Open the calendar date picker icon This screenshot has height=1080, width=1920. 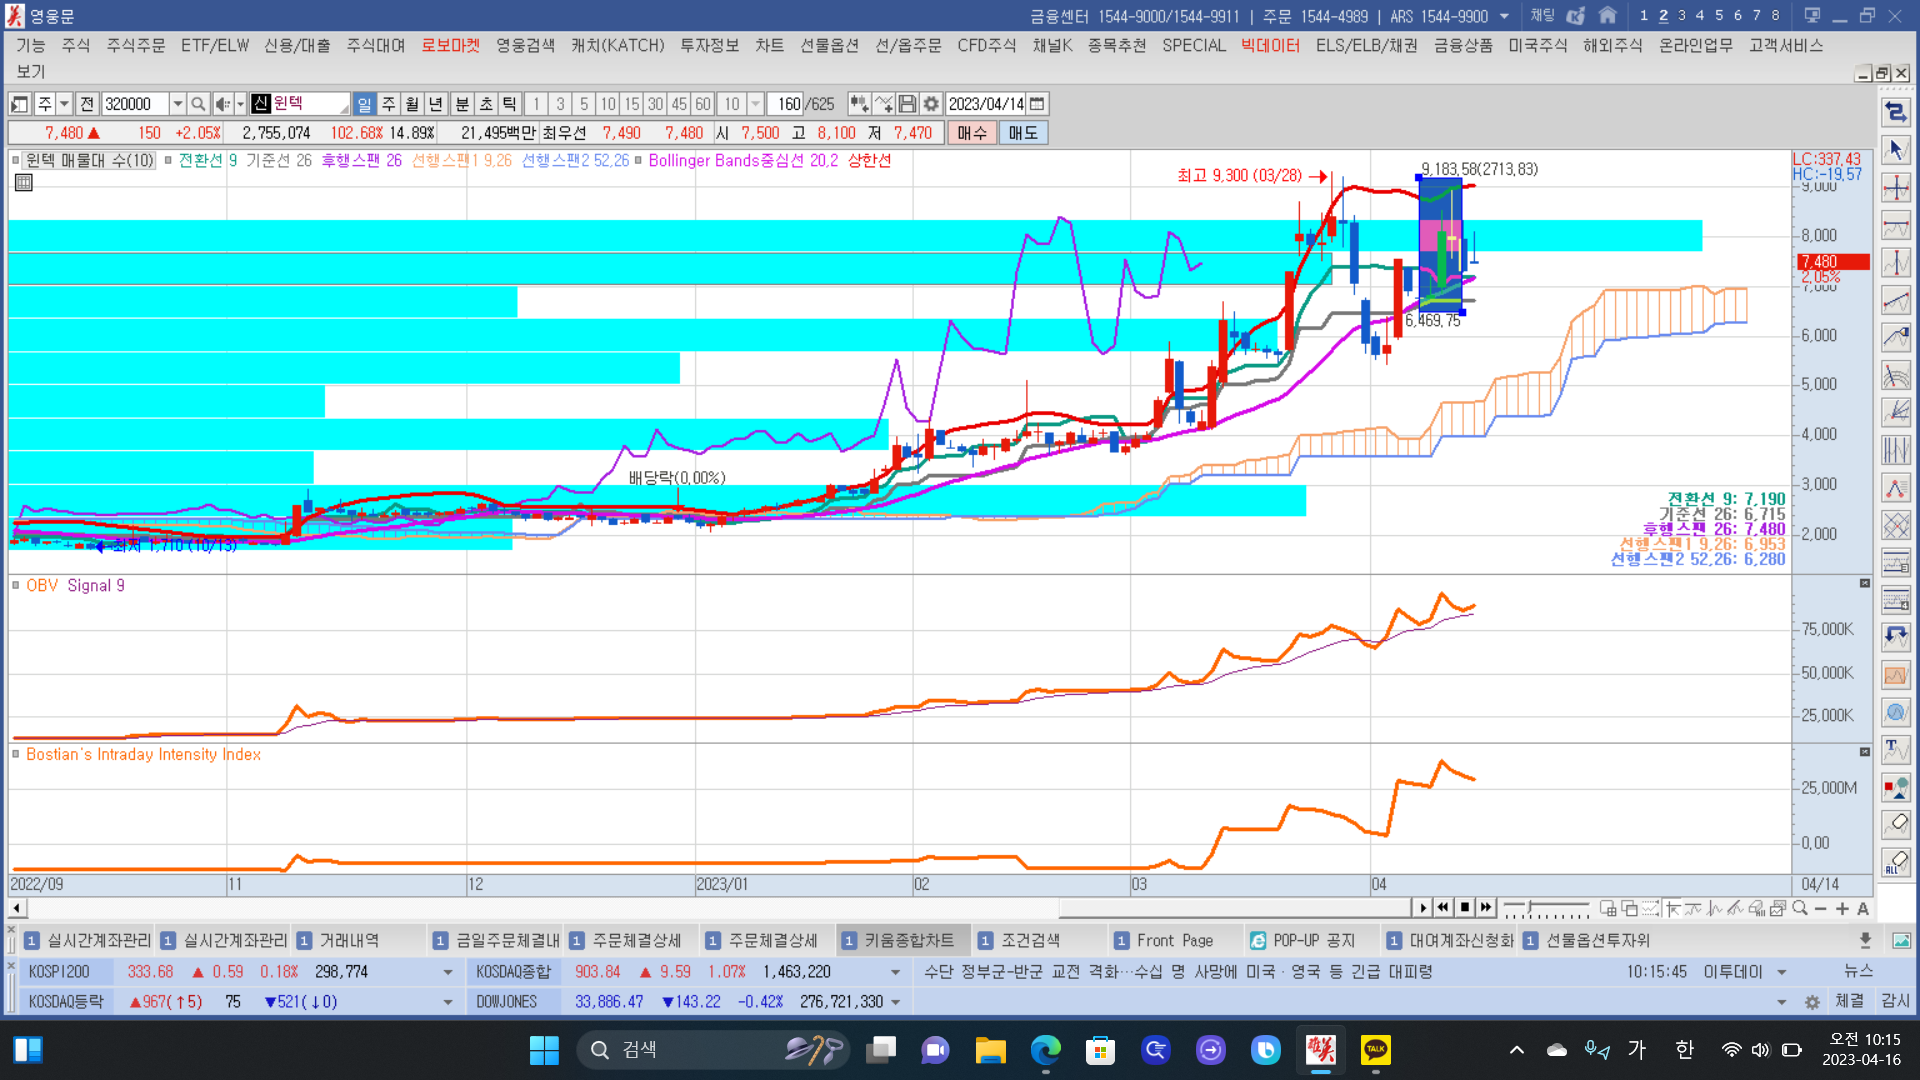coord(1038,104)
